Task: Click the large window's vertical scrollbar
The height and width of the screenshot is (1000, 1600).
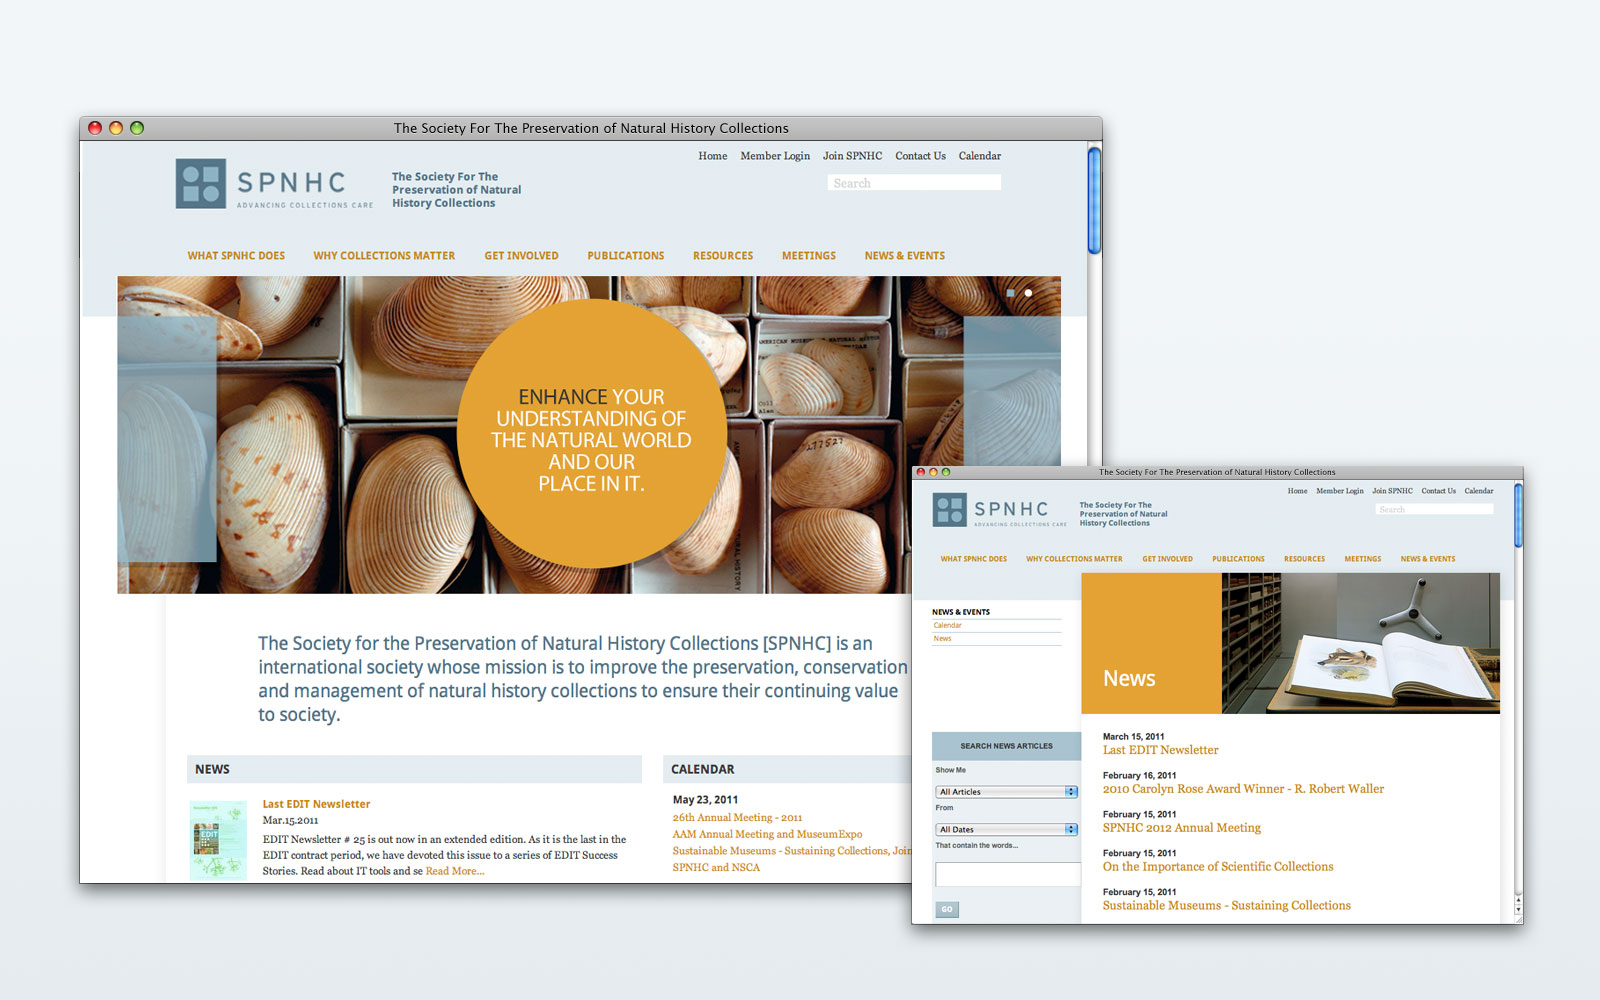Action: point(1094,200)
